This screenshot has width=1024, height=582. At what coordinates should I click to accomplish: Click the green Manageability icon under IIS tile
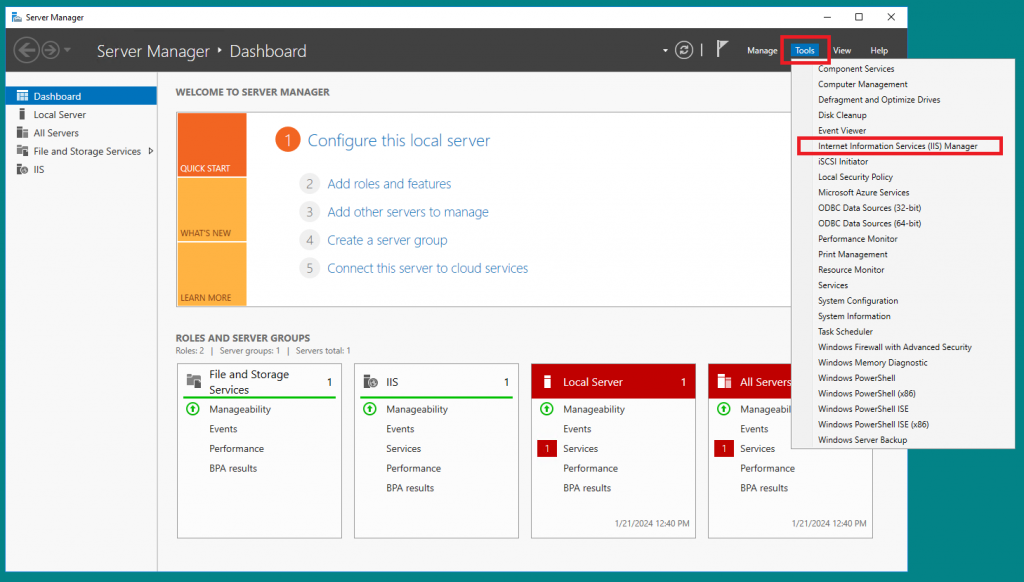[x=370, y=409]
